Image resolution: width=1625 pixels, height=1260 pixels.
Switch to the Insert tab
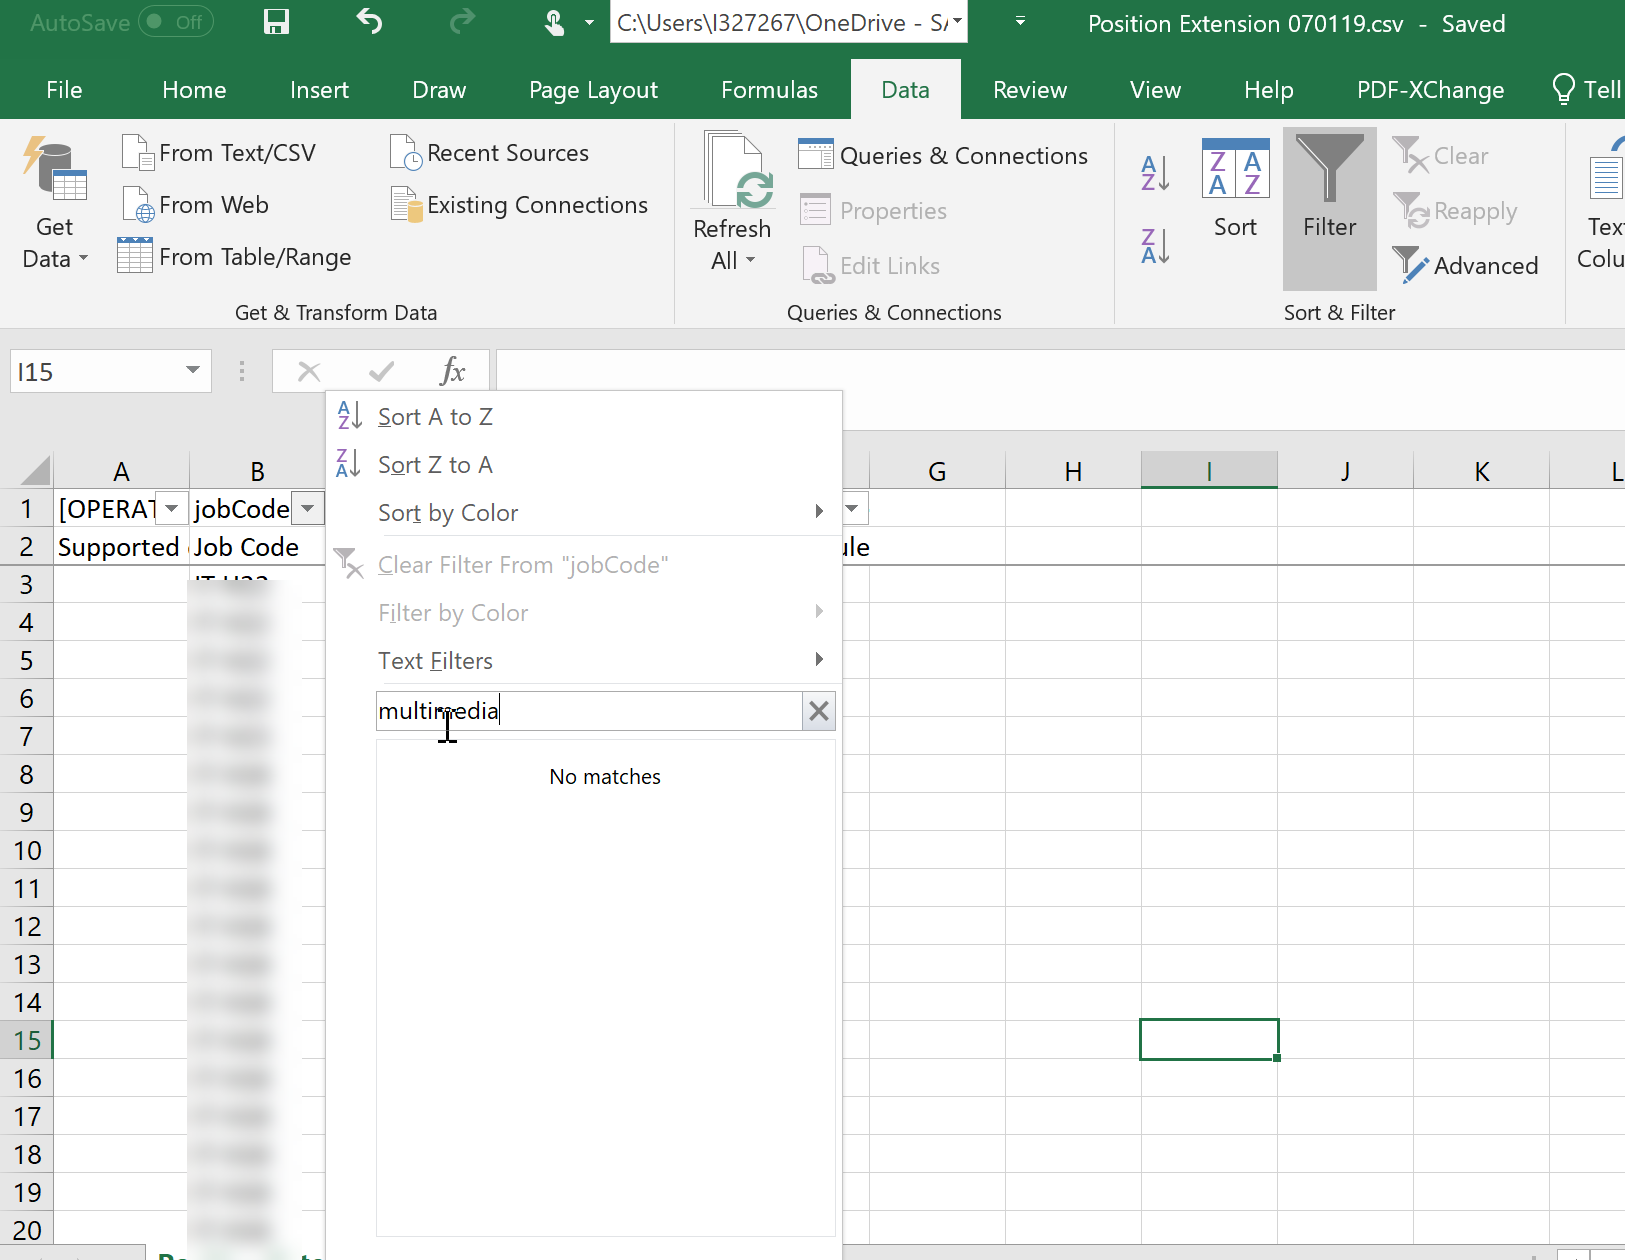click(319, 90)
